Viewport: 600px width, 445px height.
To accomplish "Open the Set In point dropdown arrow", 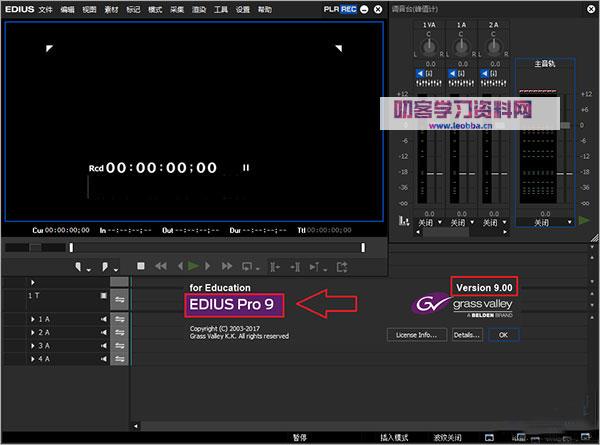I will click(89, 270).
